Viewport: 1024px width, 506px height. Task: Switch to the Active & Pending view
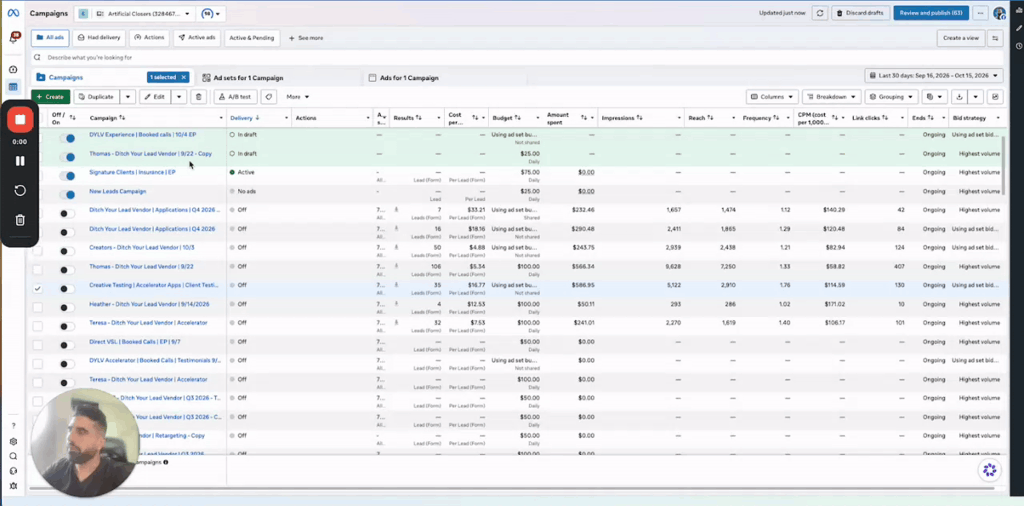point(252,38)
